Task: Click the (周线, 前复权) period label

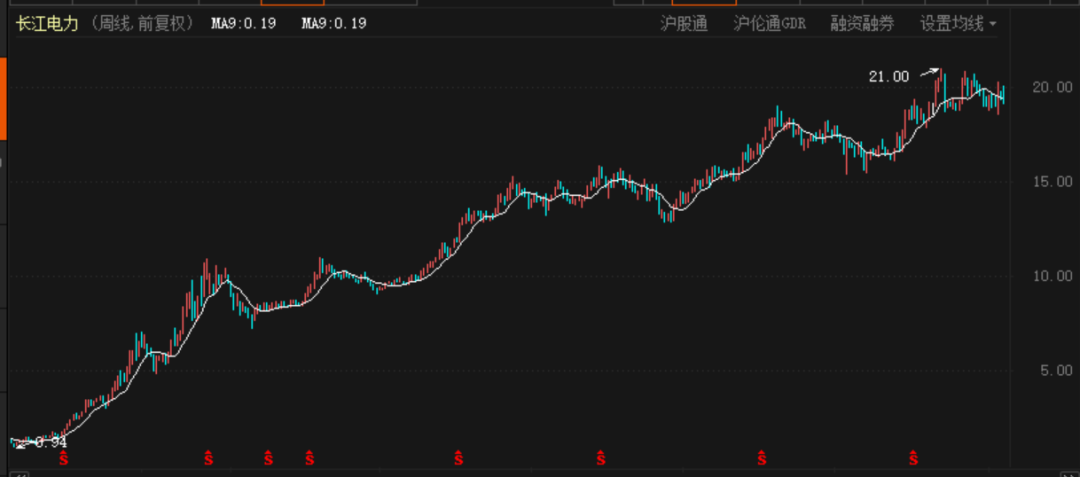Action: click(143, 23)
